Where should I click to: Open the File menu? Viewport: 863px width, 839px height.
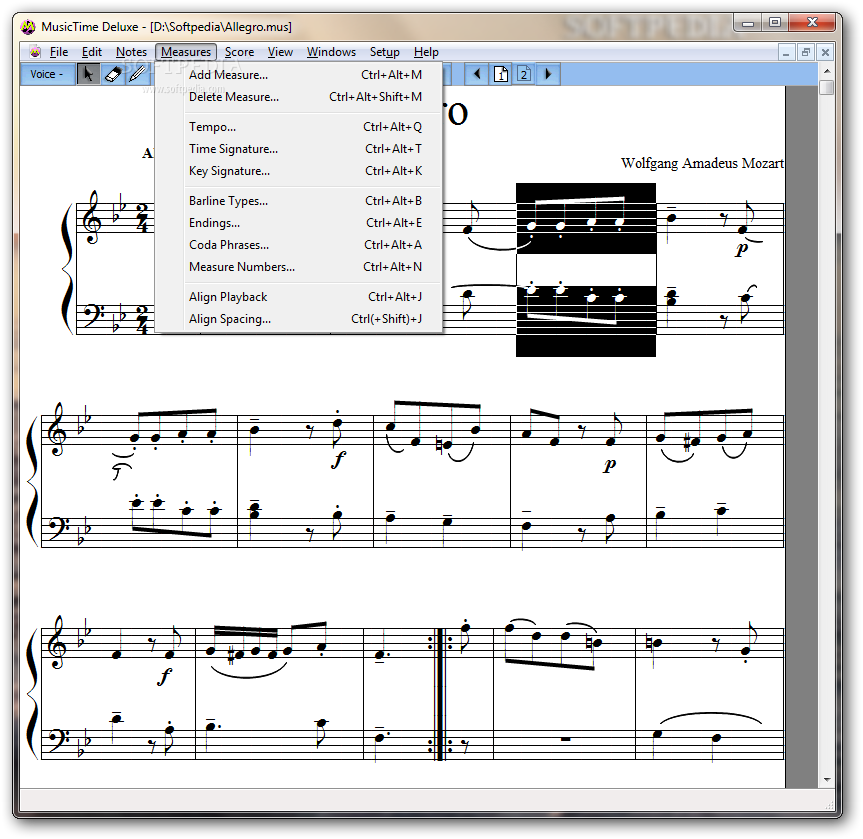tap(58, 52)
